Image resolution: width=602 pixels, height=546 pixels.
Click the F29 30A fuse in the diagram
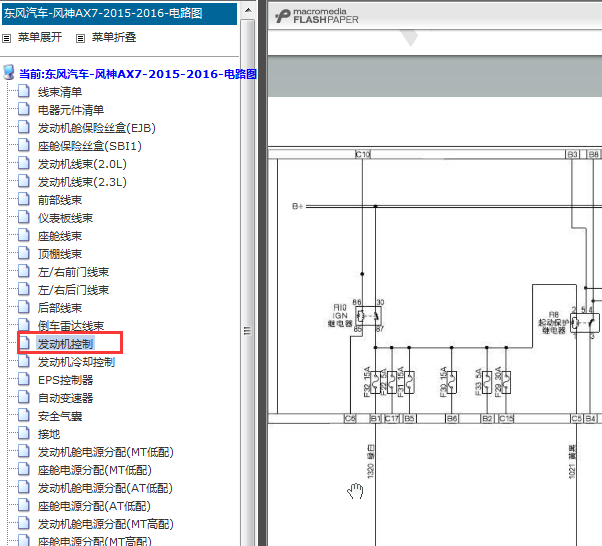(x=506, y=382)
